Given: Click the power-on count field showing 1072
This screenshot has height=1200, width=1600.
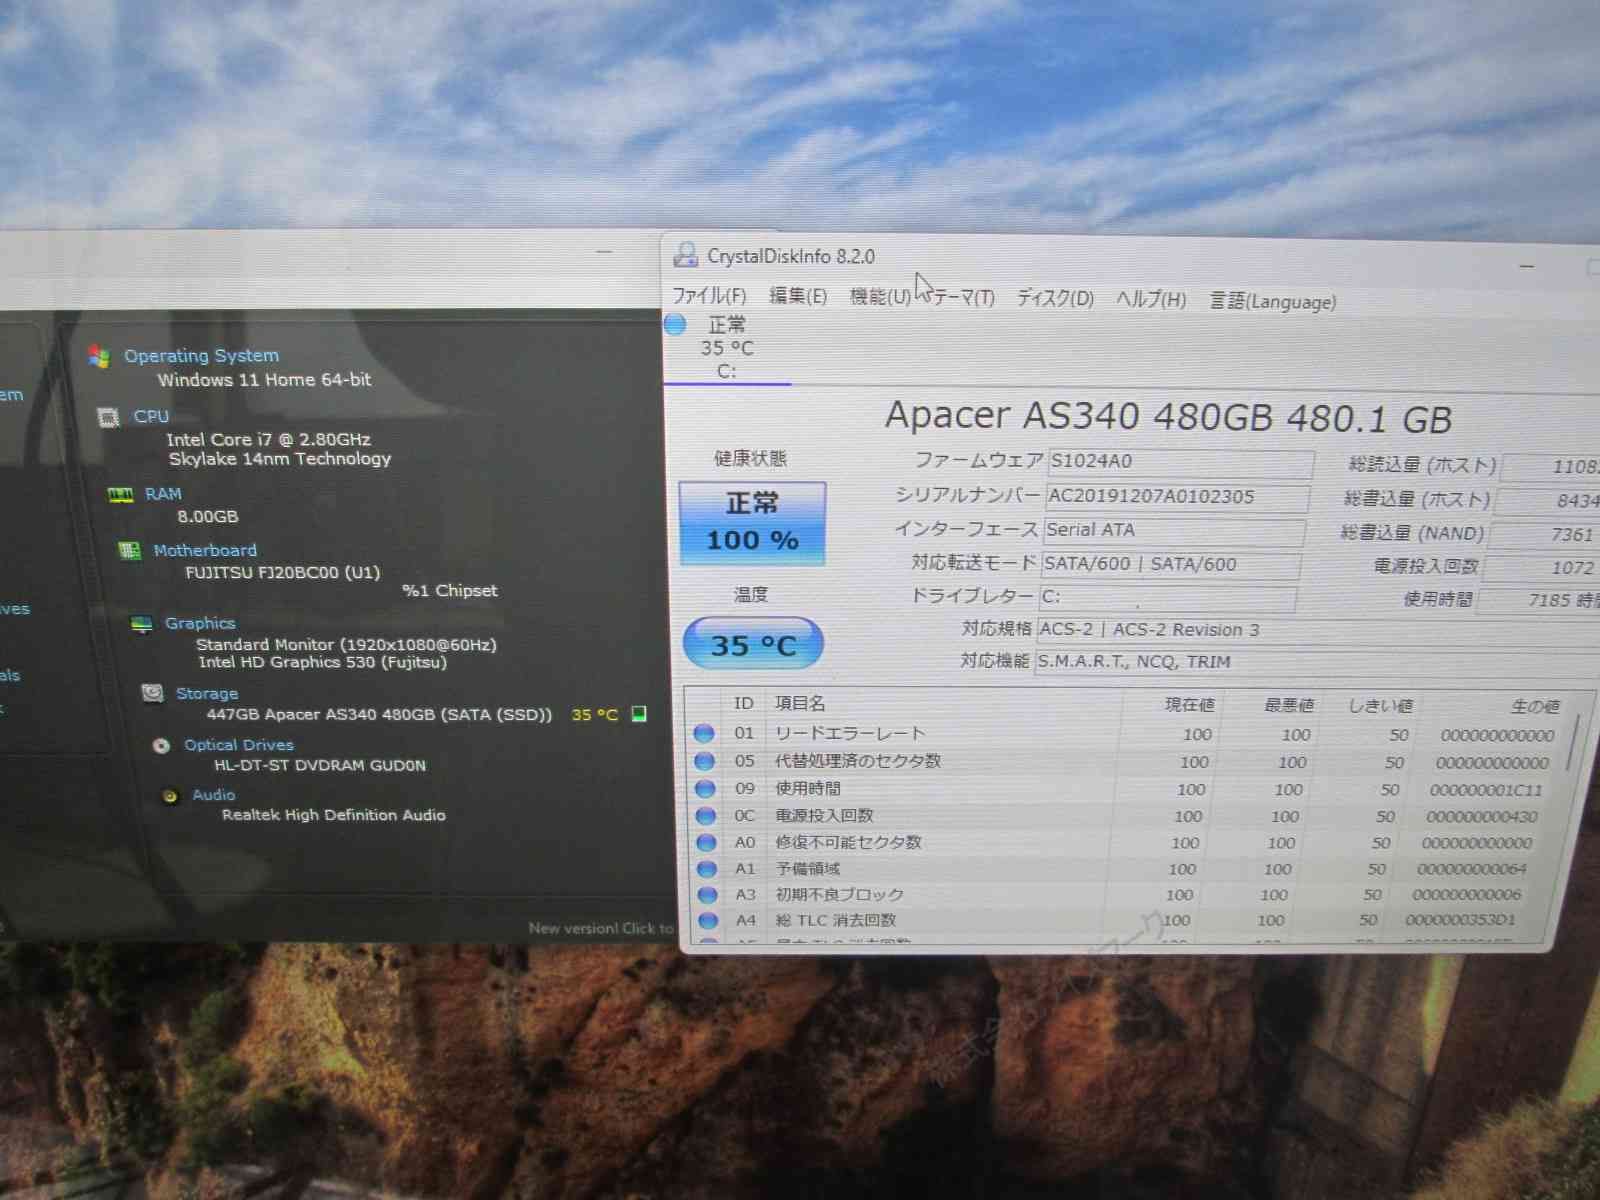Looking at the screenshot, I should click(1543, 567).
